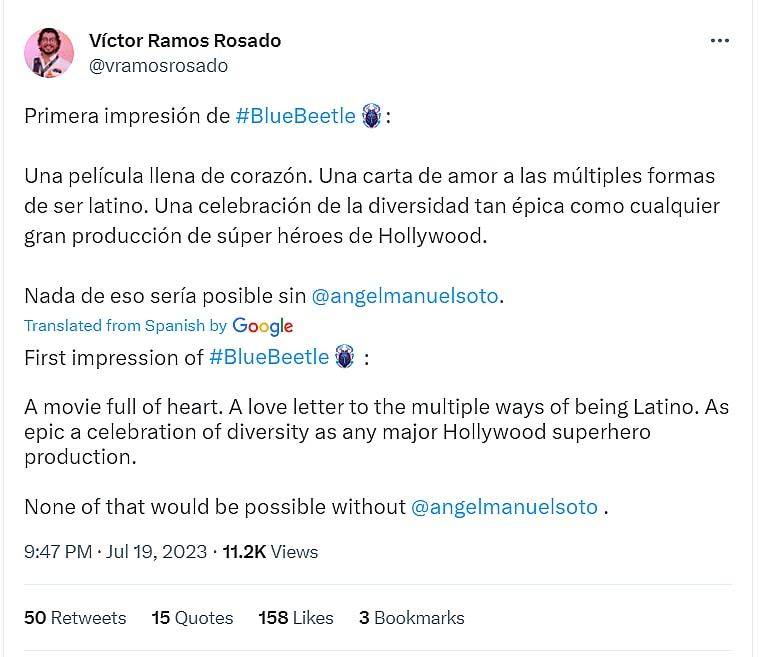Click the translated paragraph "A movie full of heart"
This screenshot has height=657, width=762.
(370, 431)
